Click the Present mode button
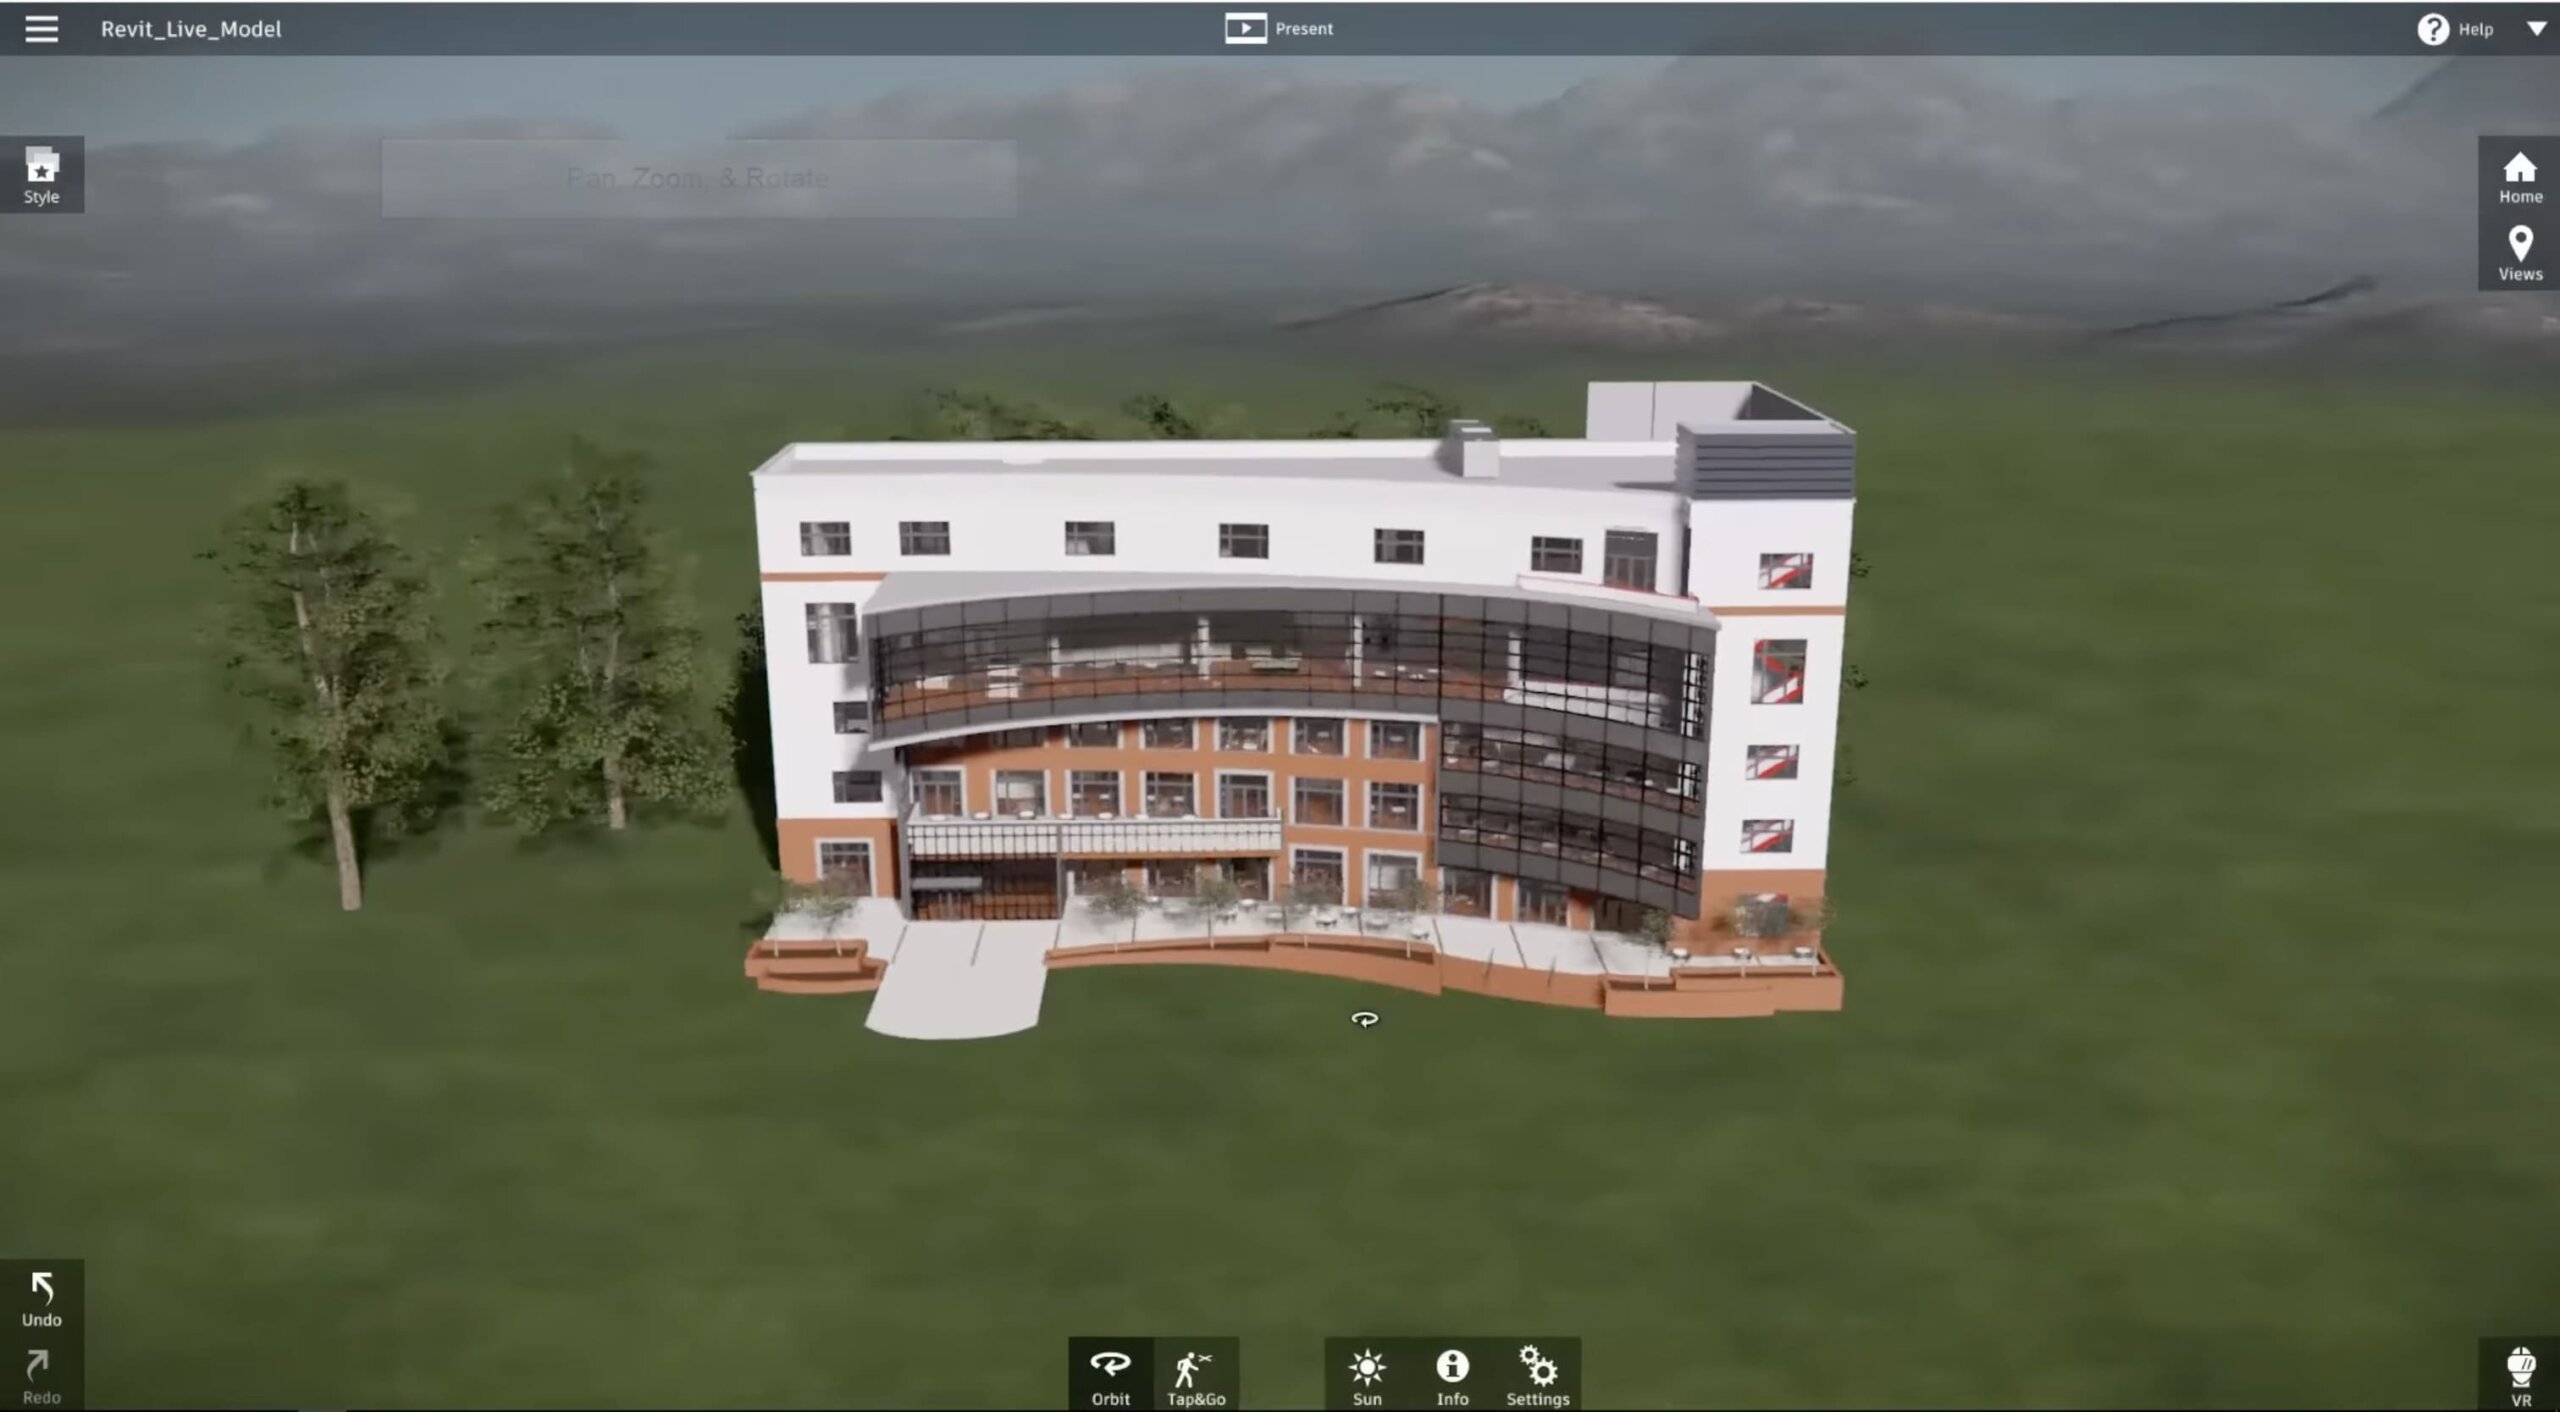This screenshot has height=1412, width=2560. coord(1279,26)
